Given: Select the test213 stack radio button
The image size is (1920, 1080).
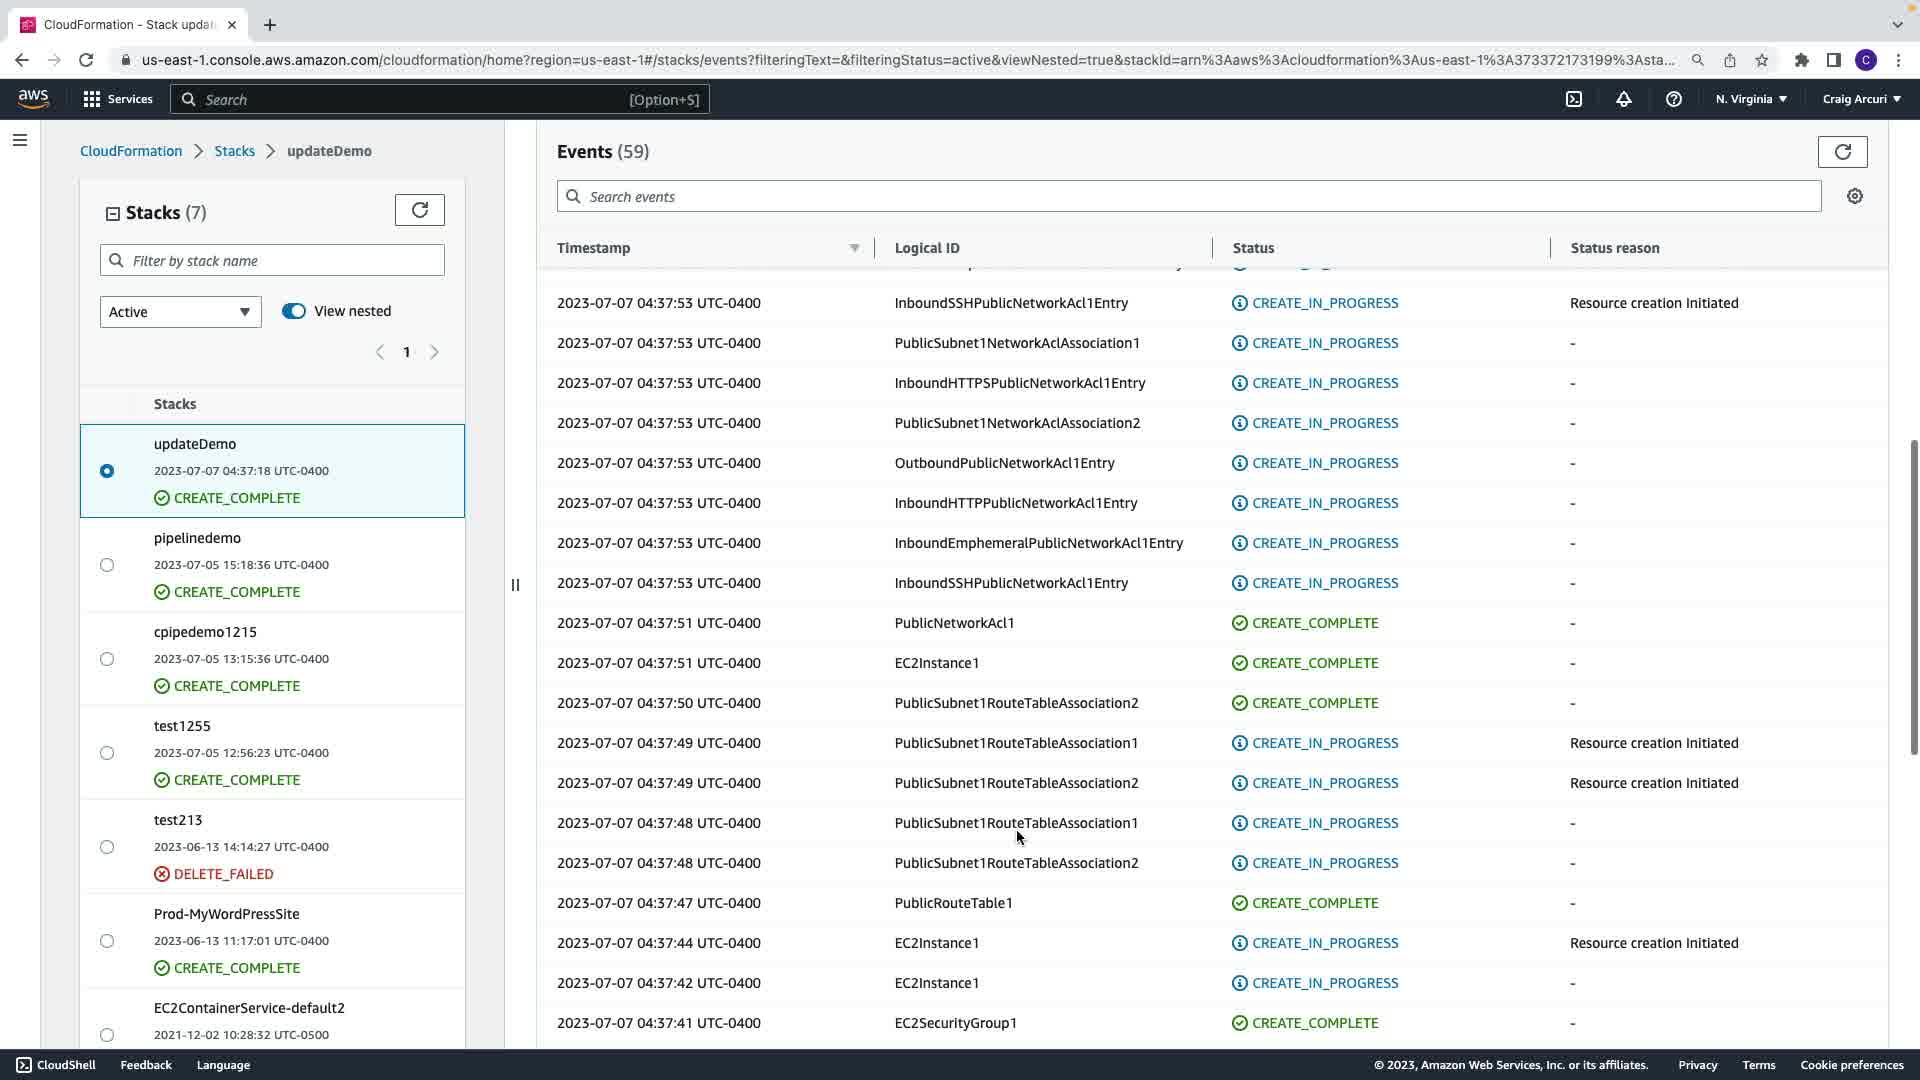Looking at the screenshot, I should 107,847.
